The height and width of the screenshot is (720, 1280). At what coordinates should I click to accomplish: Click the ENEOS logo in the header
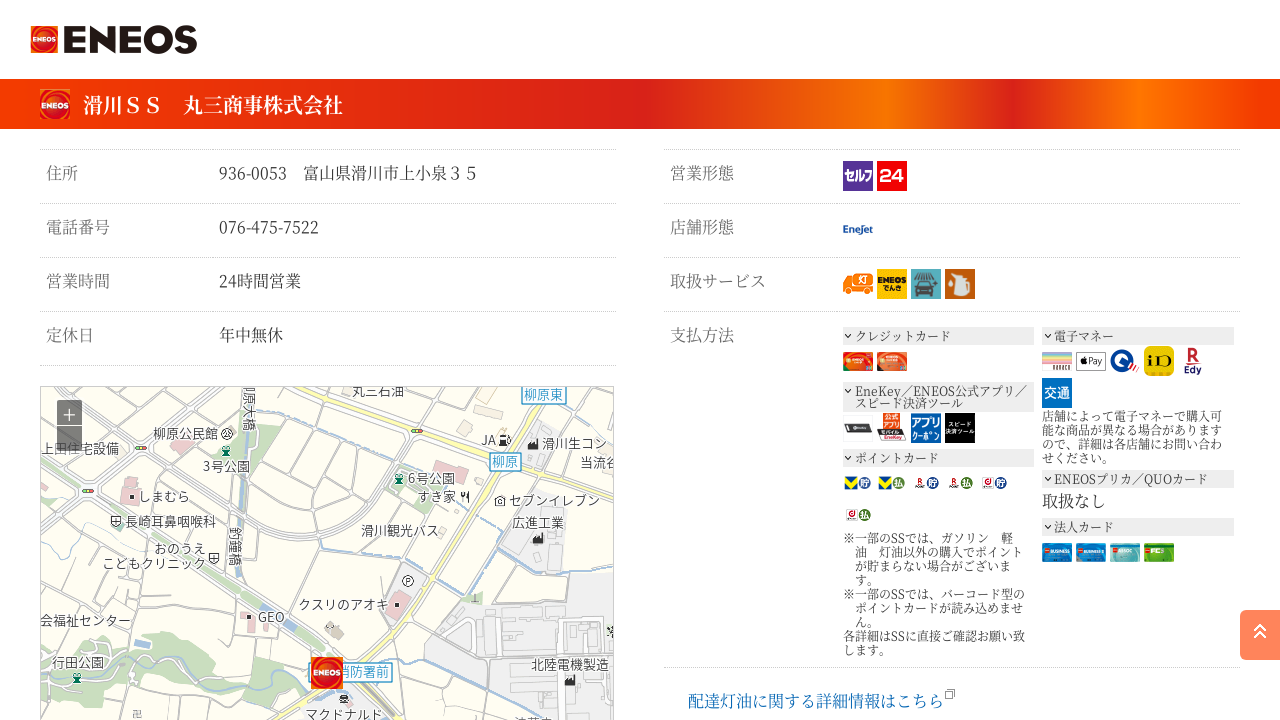tap(114, 40)
